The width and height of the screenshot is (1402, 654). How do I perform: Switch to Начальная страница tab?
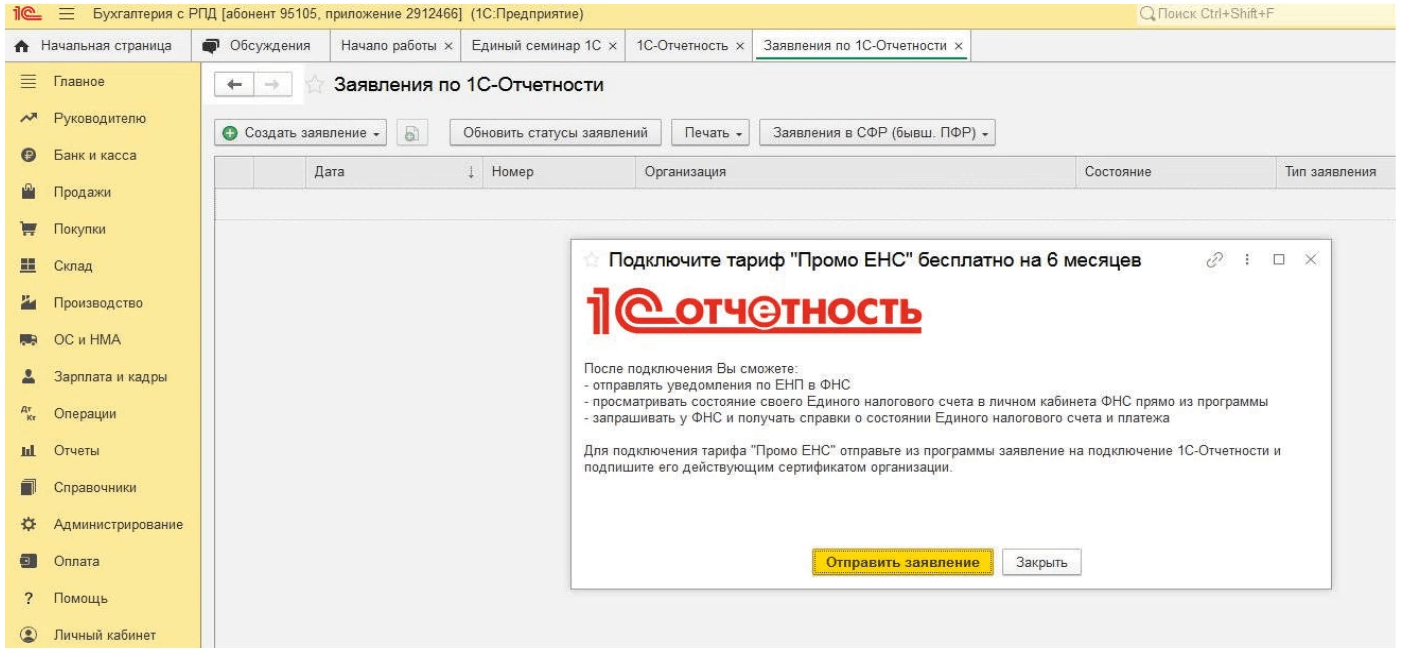pos(96,46)
